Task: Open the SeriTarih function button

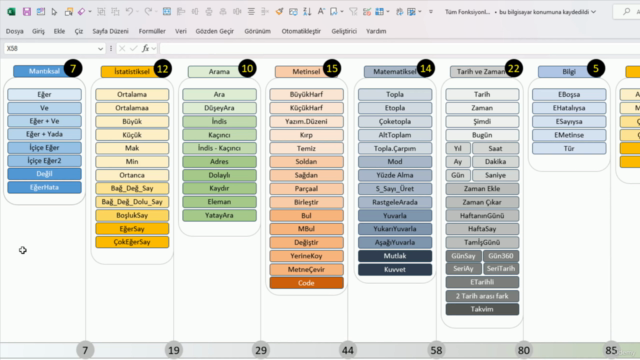Action: pyautogui.click(x=501, y=269)
